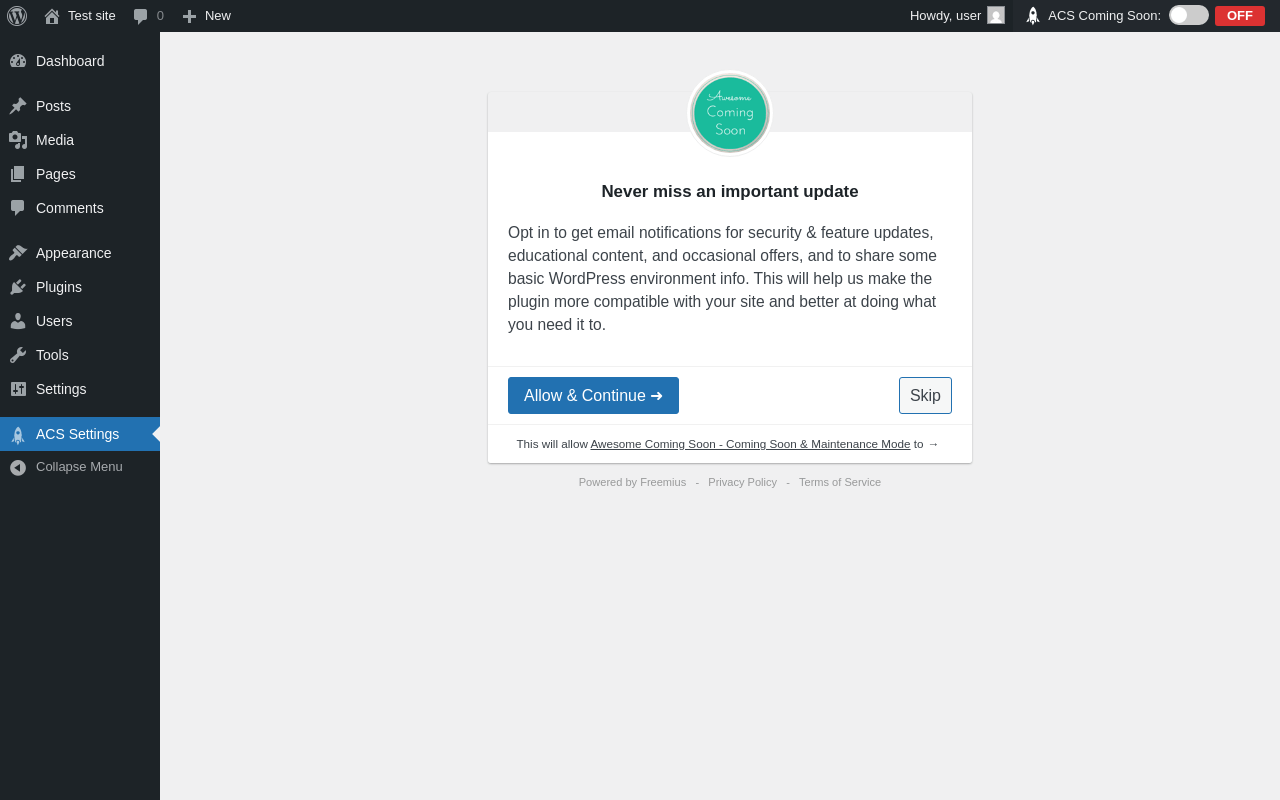Collapse the admin sidebar menu
This screenshot has width=1280, height=800.
[80, 467]
